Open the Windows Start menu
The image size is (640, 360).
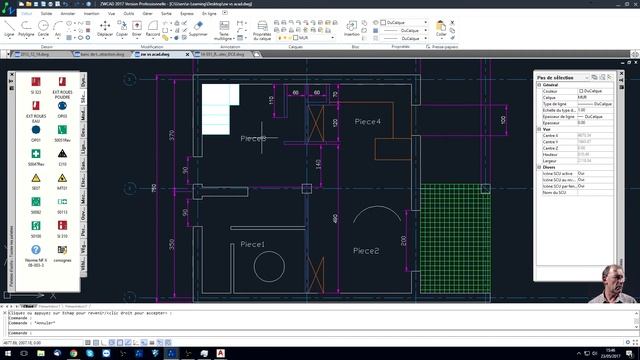tap(8, 353)
